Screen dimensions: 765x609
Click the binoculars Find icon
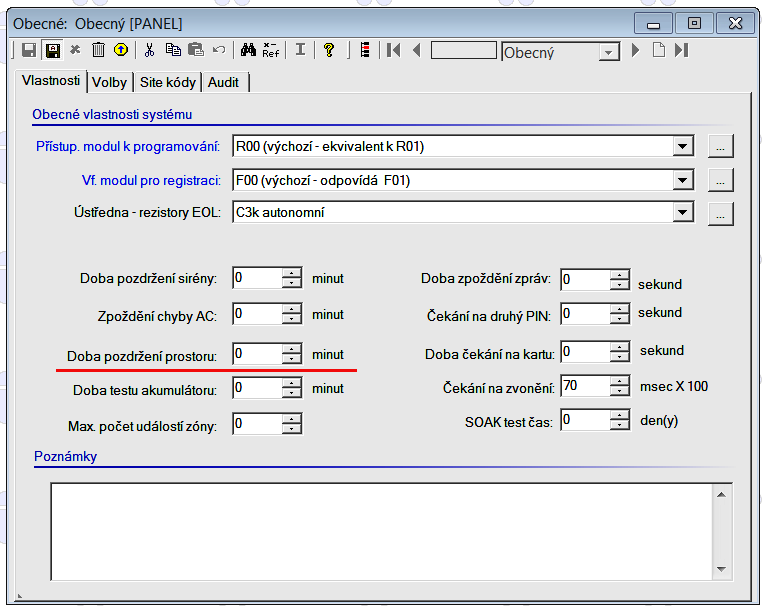coord(249,50)
